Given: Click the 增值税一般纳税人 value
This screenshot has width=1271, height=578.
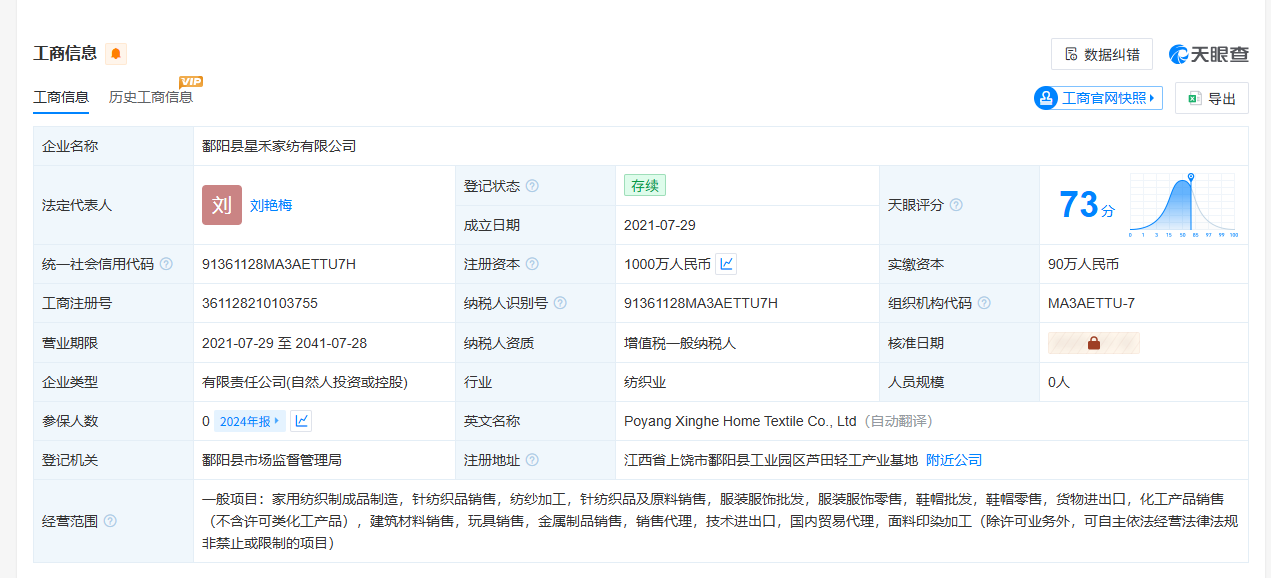Looking at the screenshot, I should coord(680,343).
